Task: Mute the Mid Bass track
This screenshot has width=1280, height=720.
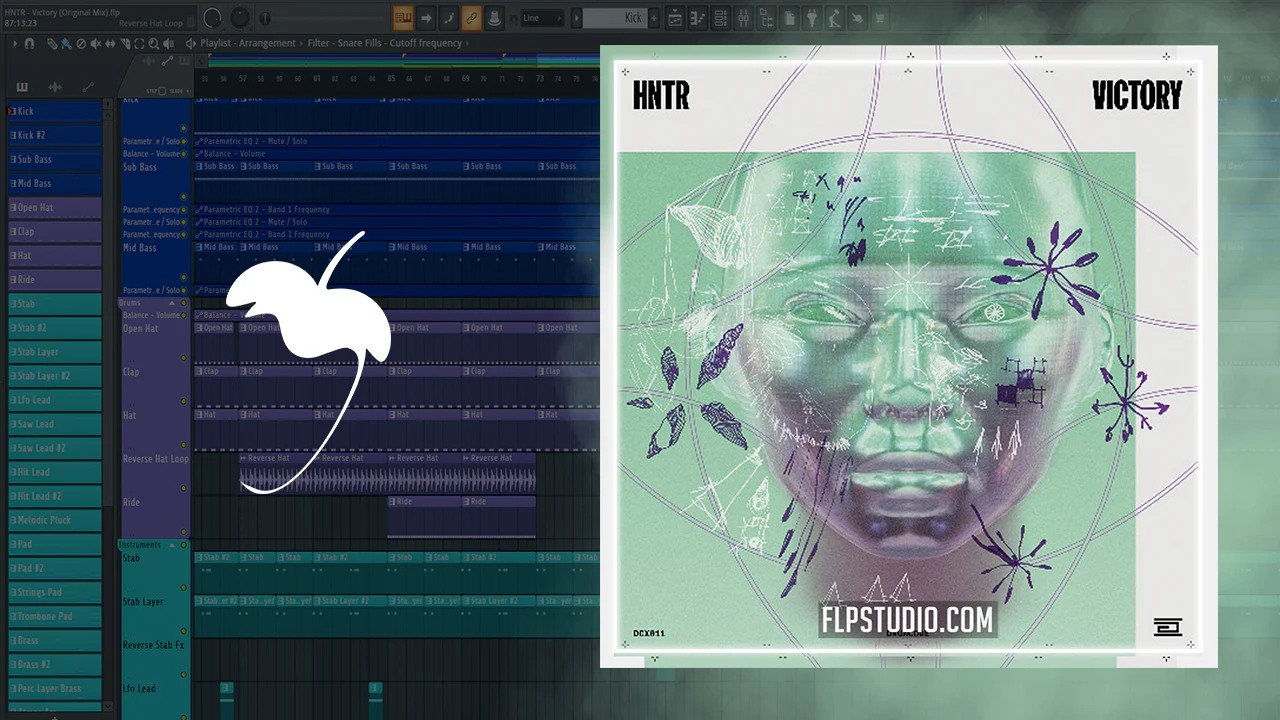Action: 183,277
